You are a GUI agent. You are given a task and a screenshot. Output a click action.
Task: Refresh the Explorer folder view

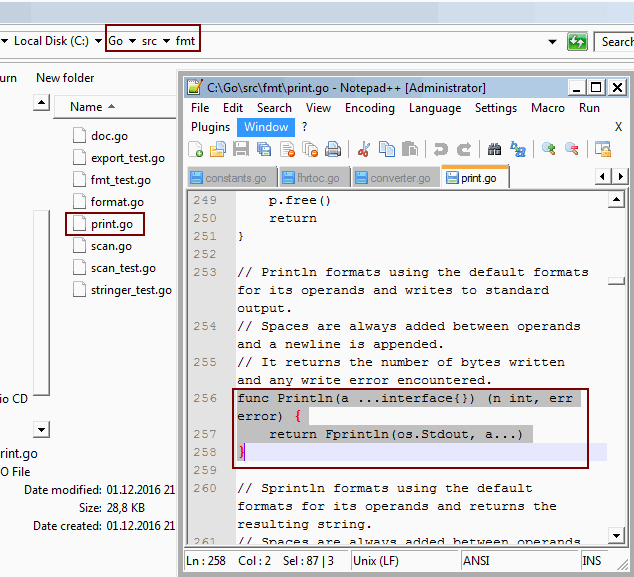click(577, 41)
